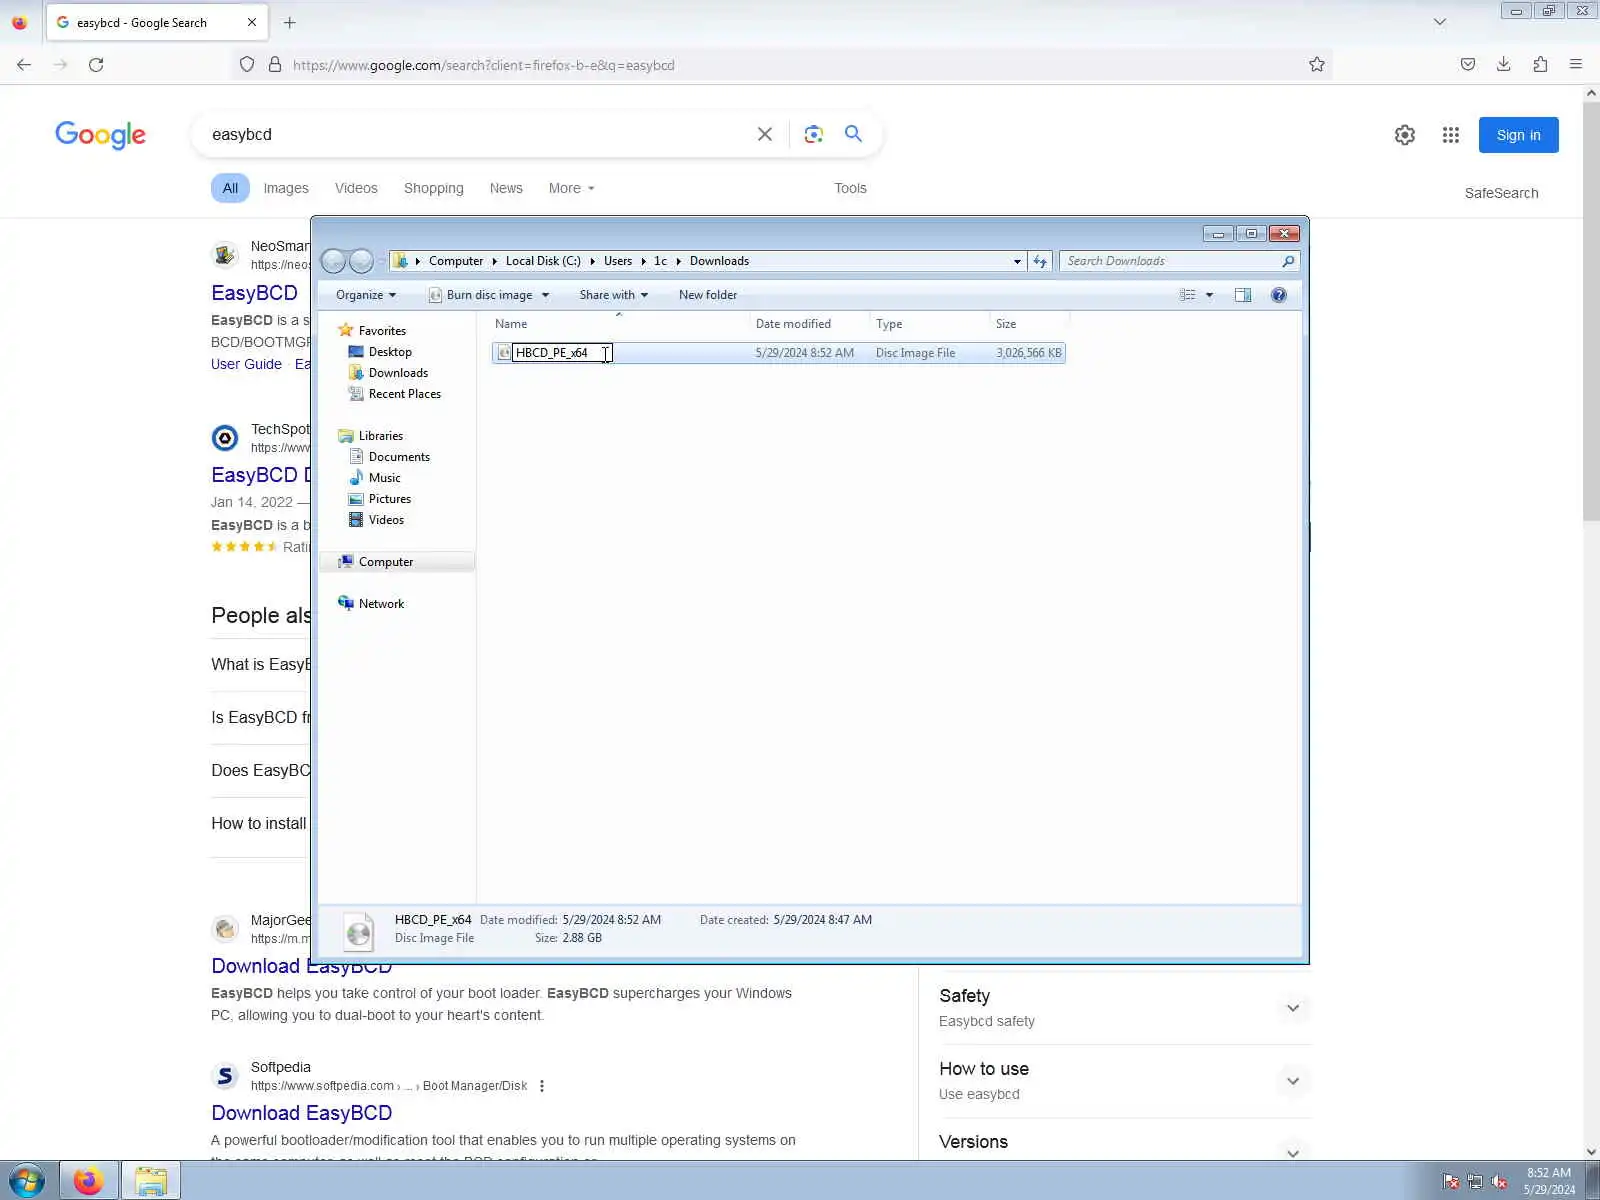Bookmark this page with the star icon
Viewport: 1600px width, 1200px height.
point(1317,65)
